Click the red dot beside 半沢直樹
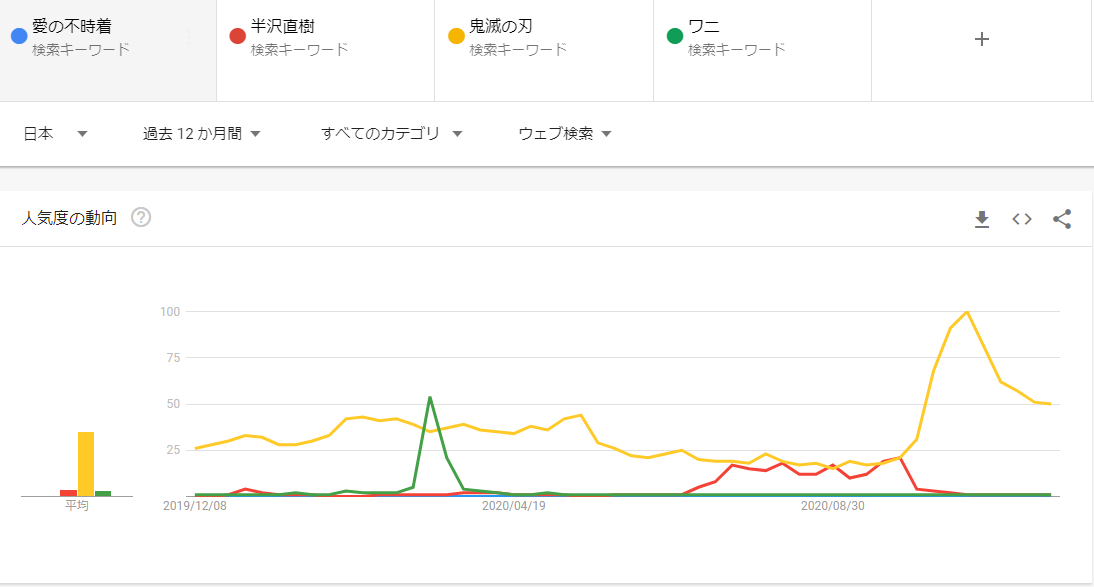The image size is (1094, 587). tap(237, 37)
